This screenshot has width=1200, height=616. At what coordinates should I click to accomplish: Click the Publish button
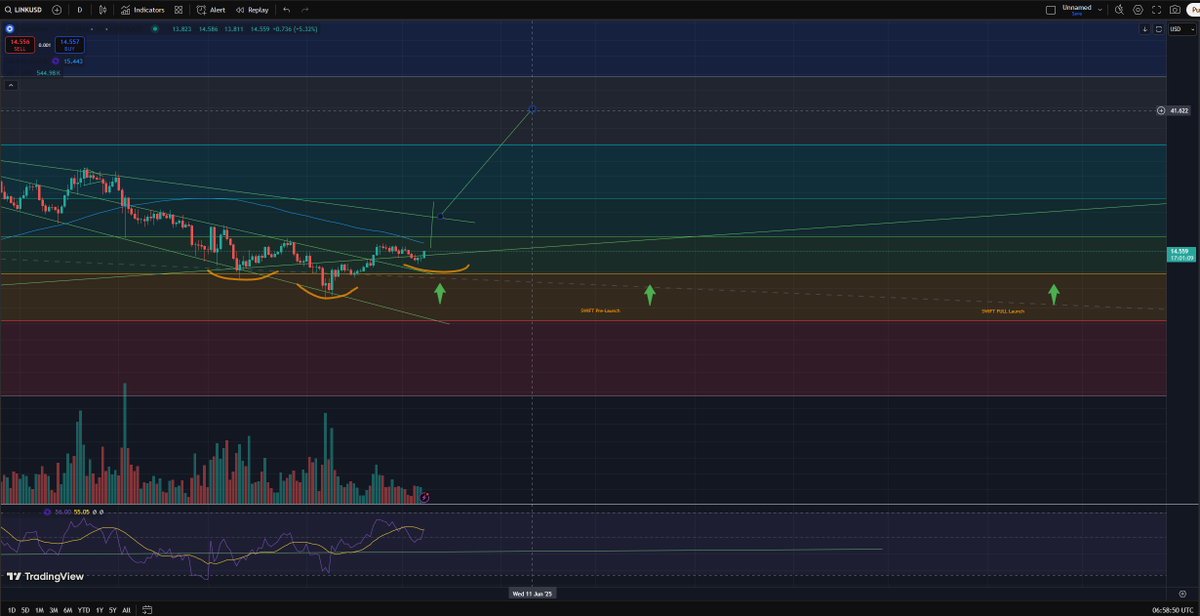click(x=1193, y=9)
